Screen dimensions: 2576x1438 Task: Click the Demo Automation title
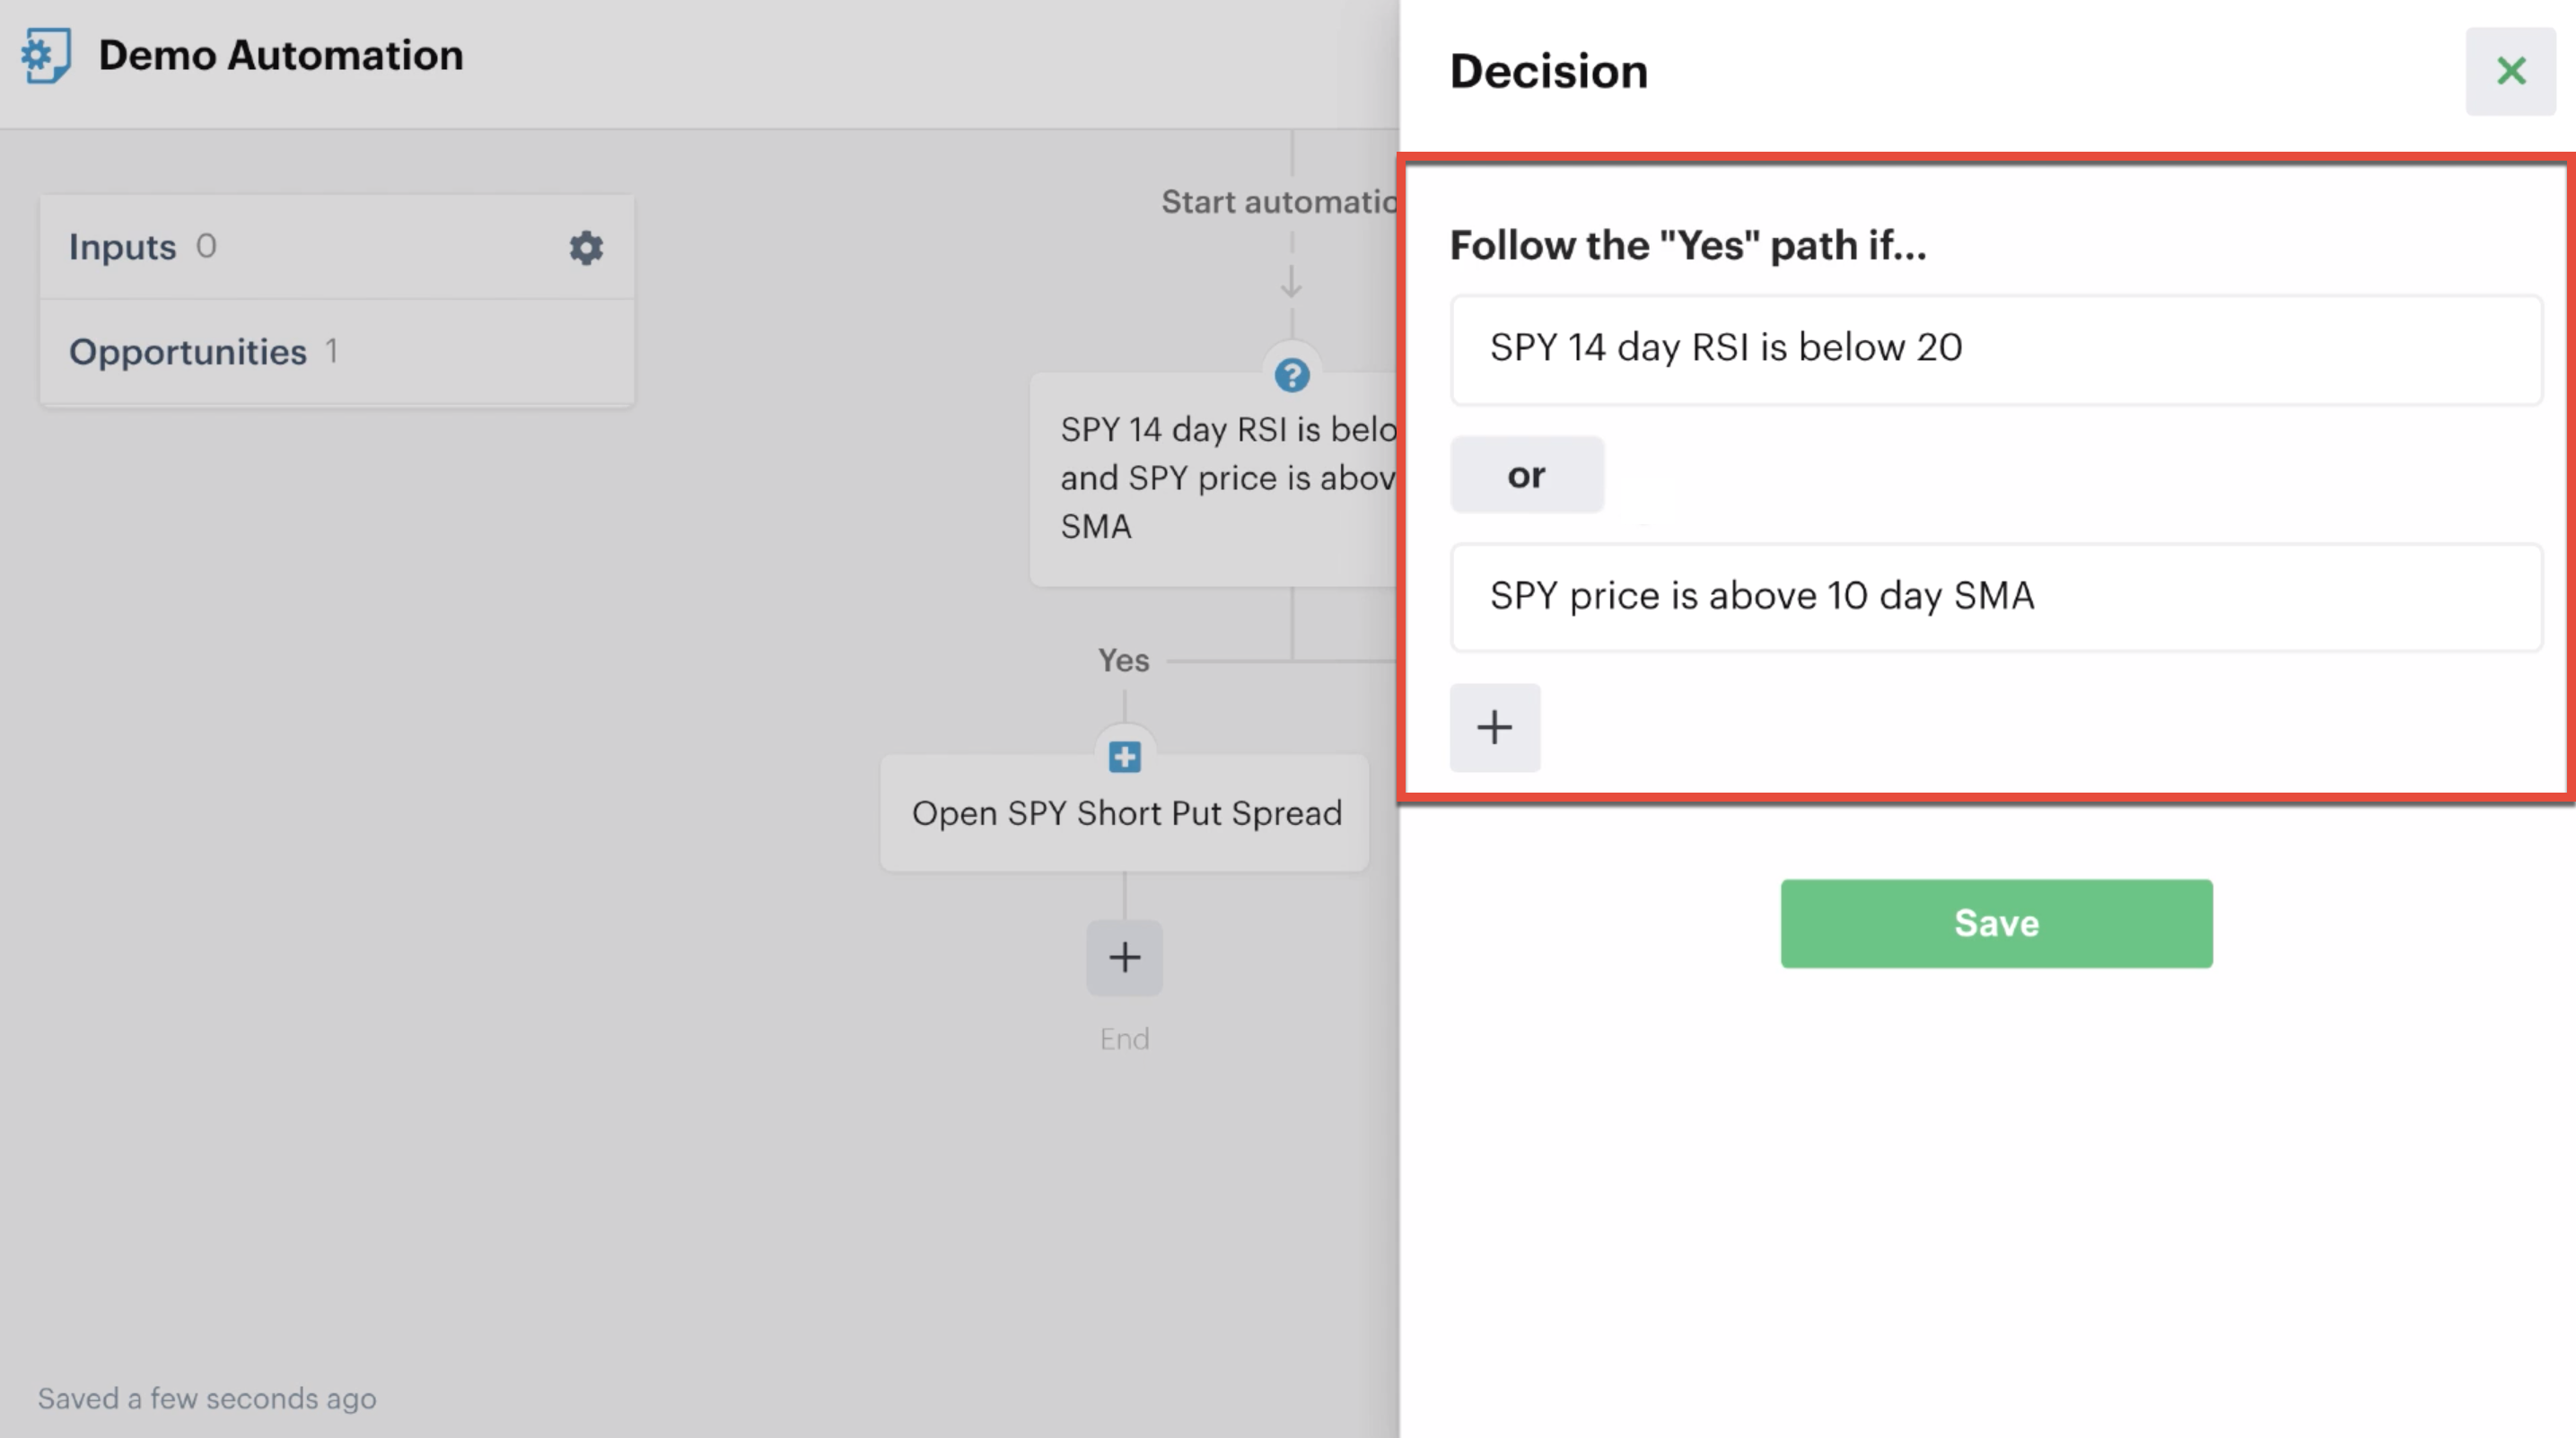(x=281, y=55)
